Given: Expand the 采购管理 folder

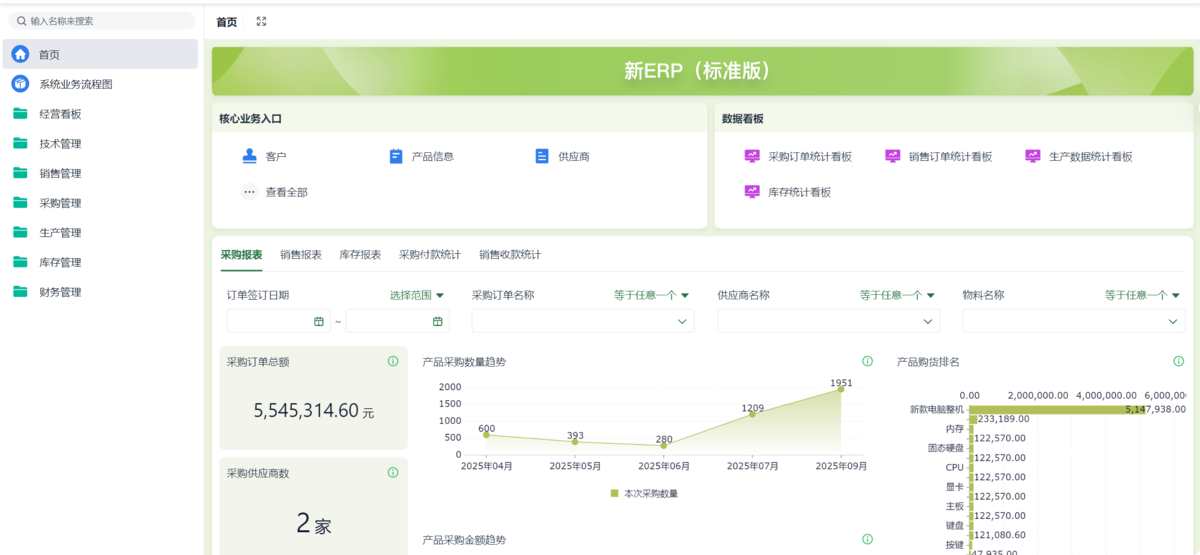Looking at the screenshot, I should coord(60,203).
